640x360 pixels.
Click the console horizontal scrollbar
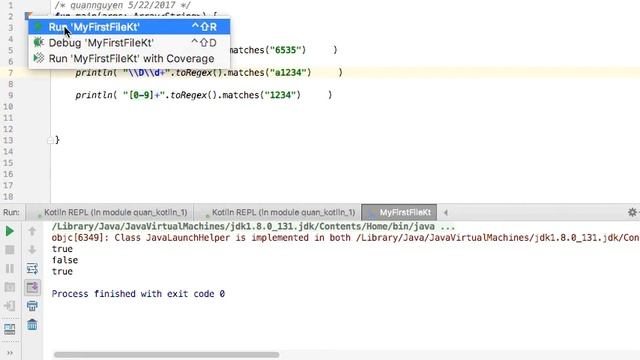pos(167,355)
